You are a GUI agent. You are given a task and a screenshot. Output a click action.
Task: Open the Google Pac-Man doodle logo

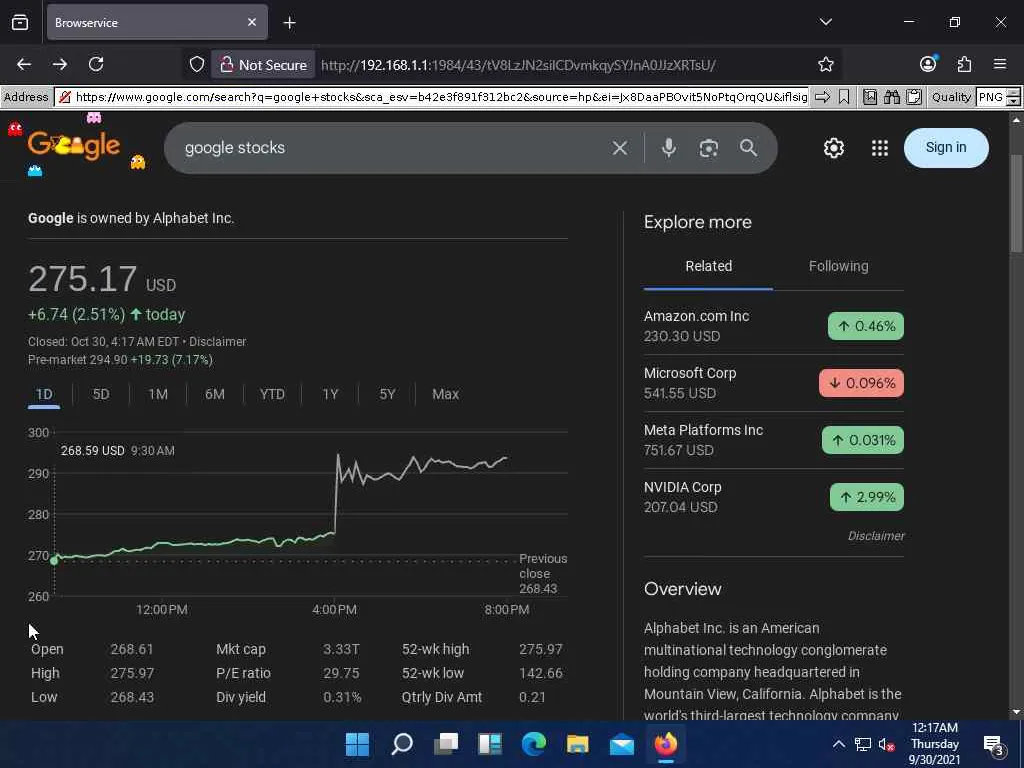point(74,145)
